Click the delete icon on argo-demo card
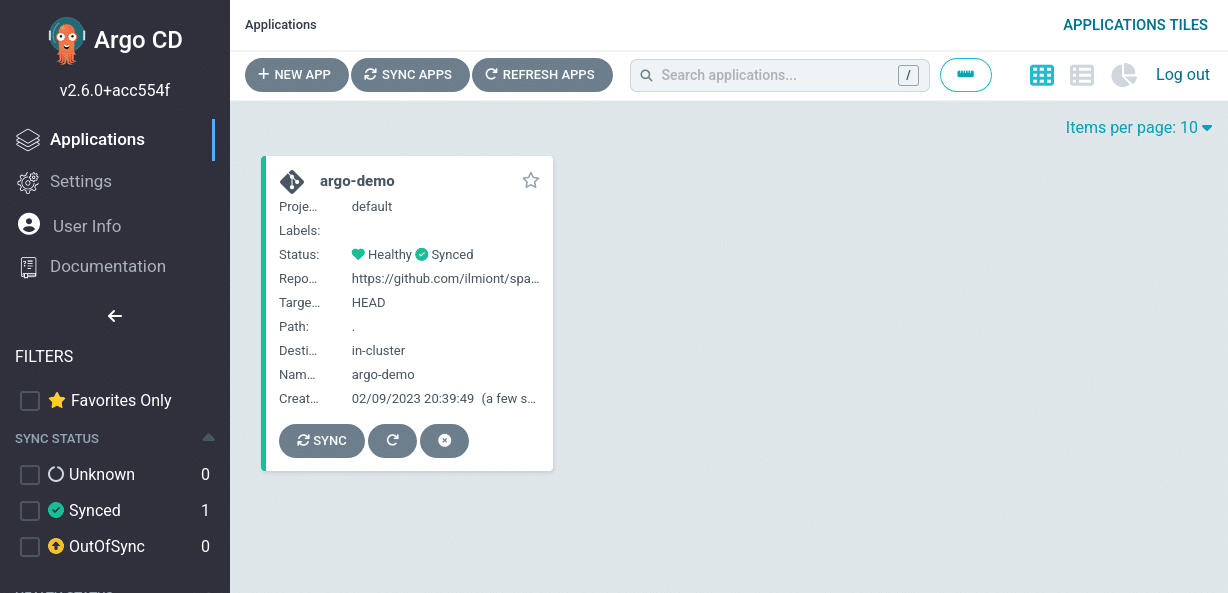Viewport: 1228px width, 593px height. pos(444,440)
